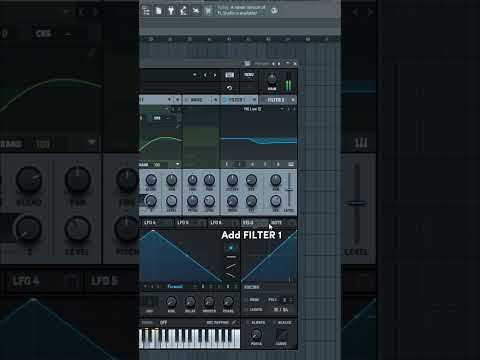Toggle the ALWAYS portamento checkbox
480x360 pixels.
[248, 323]
